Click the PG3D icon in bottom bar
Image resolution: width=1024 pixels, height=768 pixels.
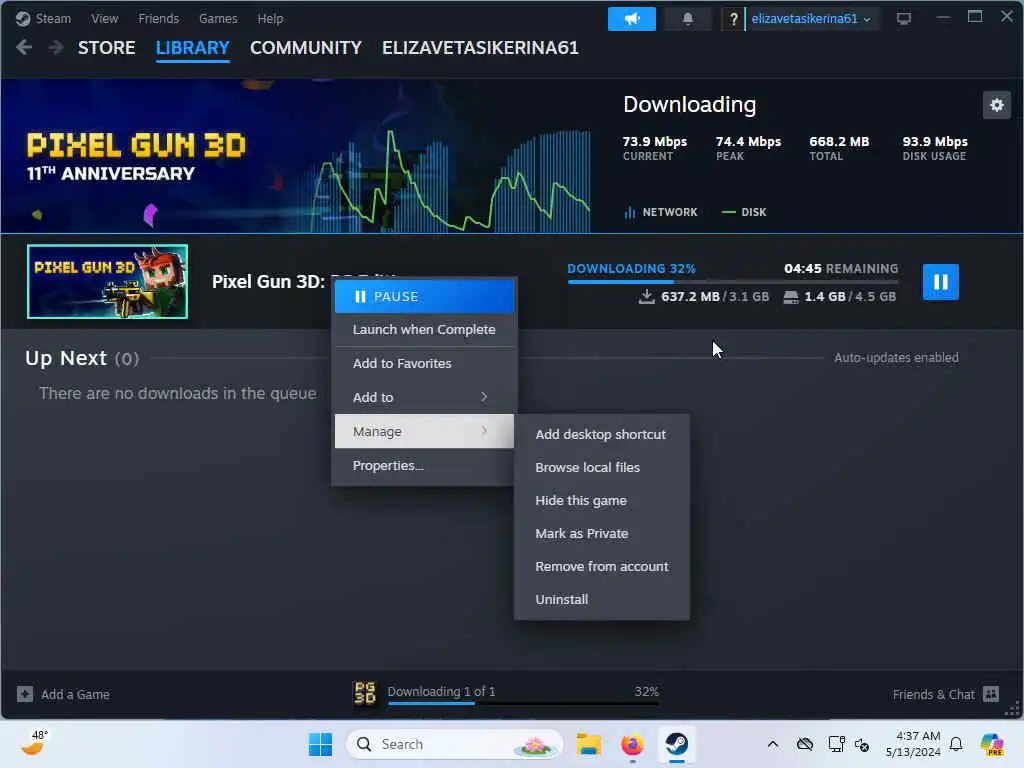pyautogui.click(x=364, y=693)
